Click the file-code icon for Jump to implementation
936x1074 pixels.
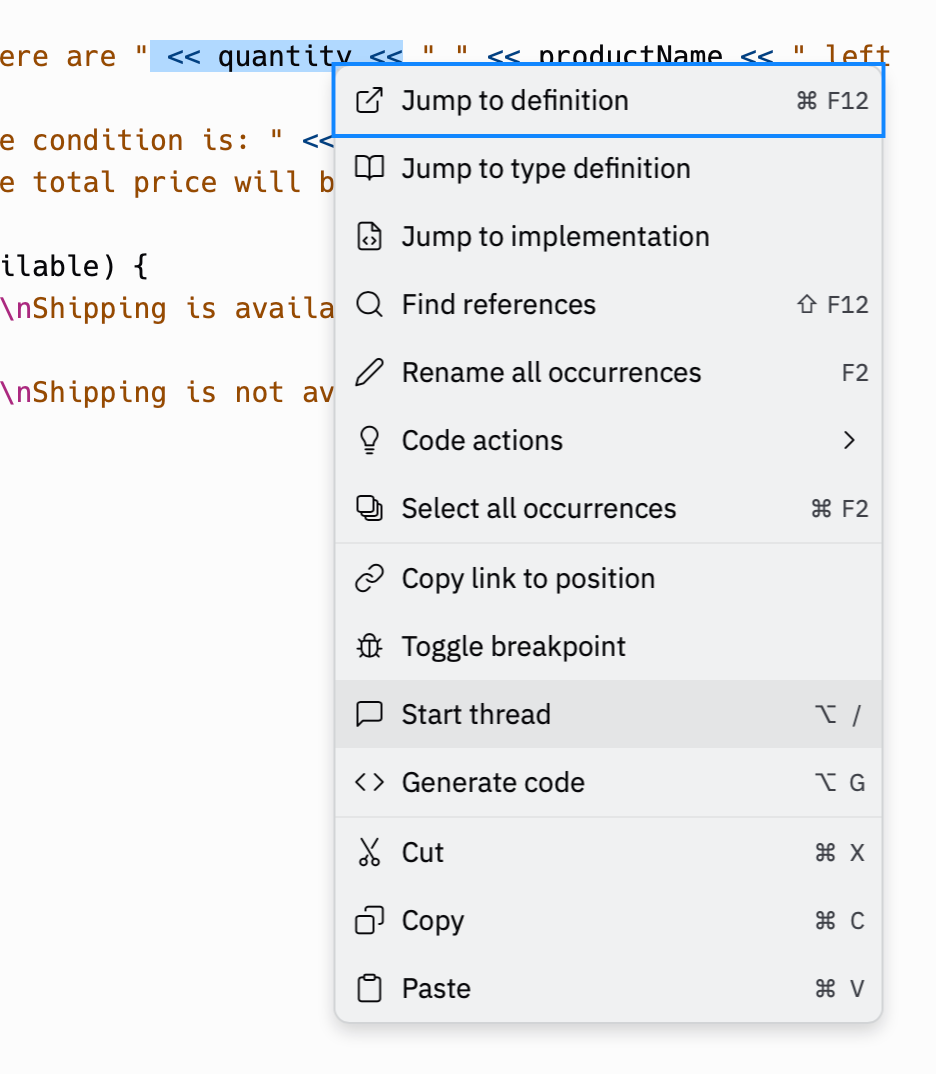[x=369, y=236]
